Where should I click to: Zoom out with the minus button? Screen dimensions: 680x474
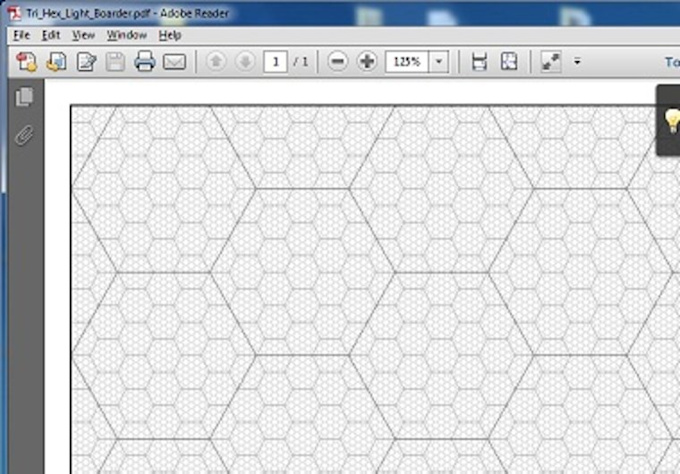tap(337, 62)
